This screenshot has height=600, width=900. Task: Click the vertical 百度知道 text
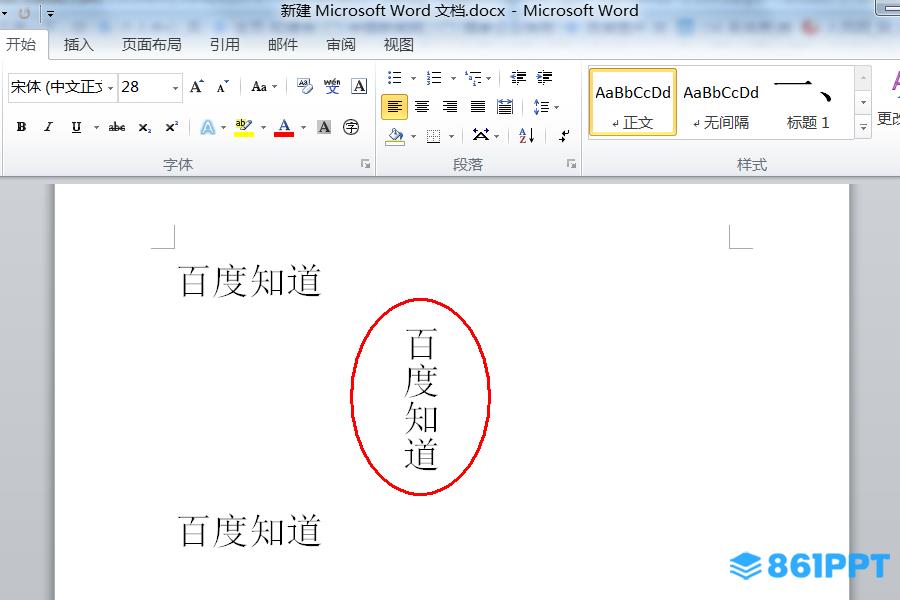click(421, 398)
